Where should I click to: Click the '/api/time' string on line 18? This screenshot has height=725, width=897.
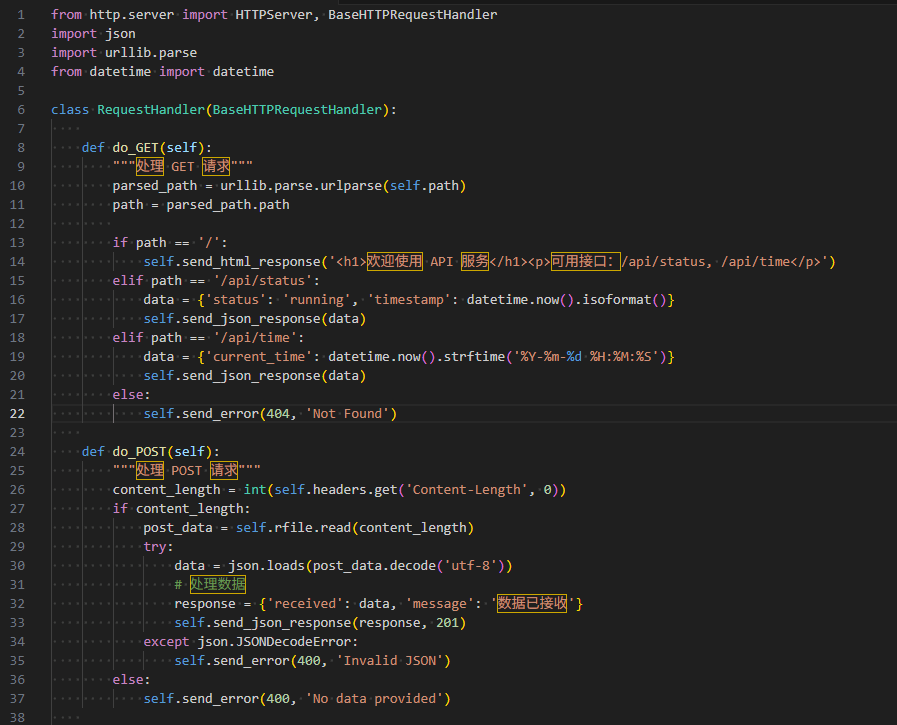(x=259, y=338)
